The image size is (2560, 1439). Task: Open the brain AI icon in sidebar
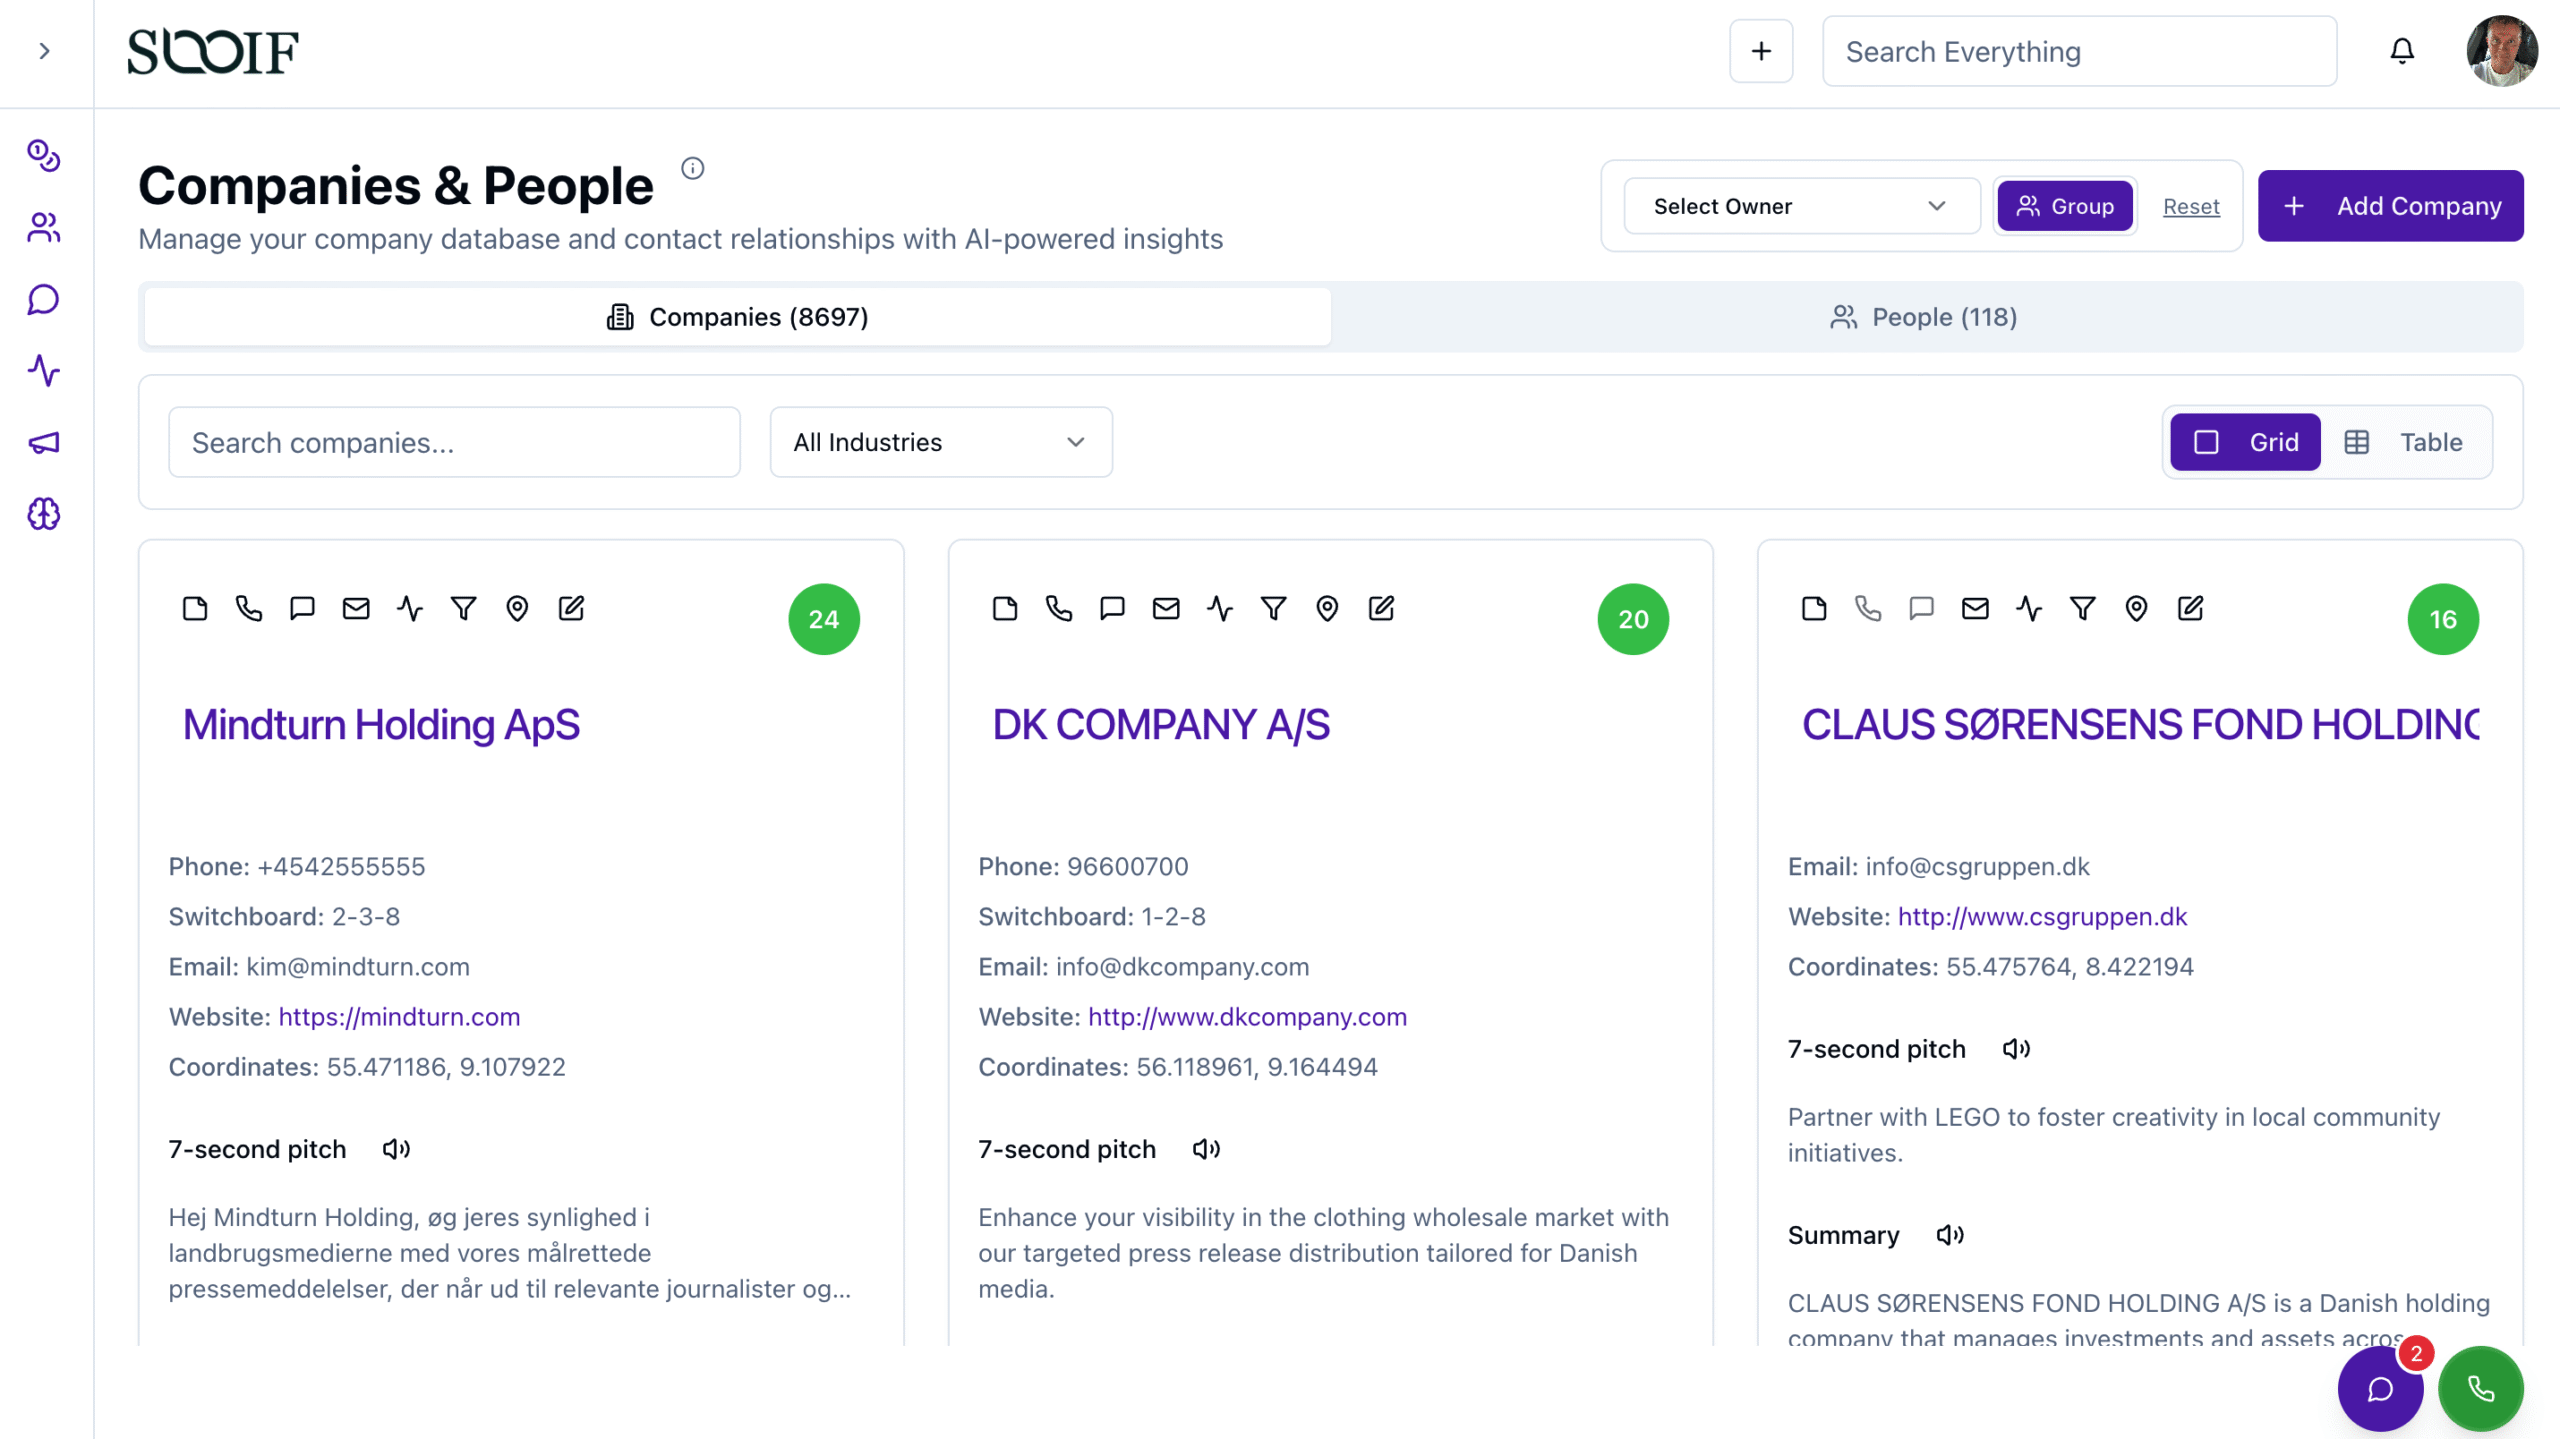[x=43, y=514]
